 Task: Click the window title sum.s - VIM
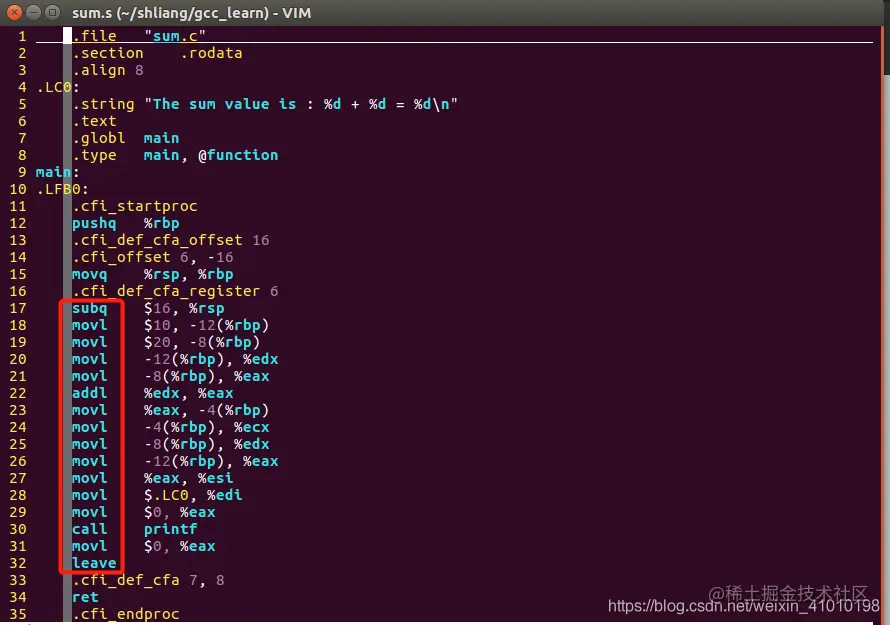[191, 12]
